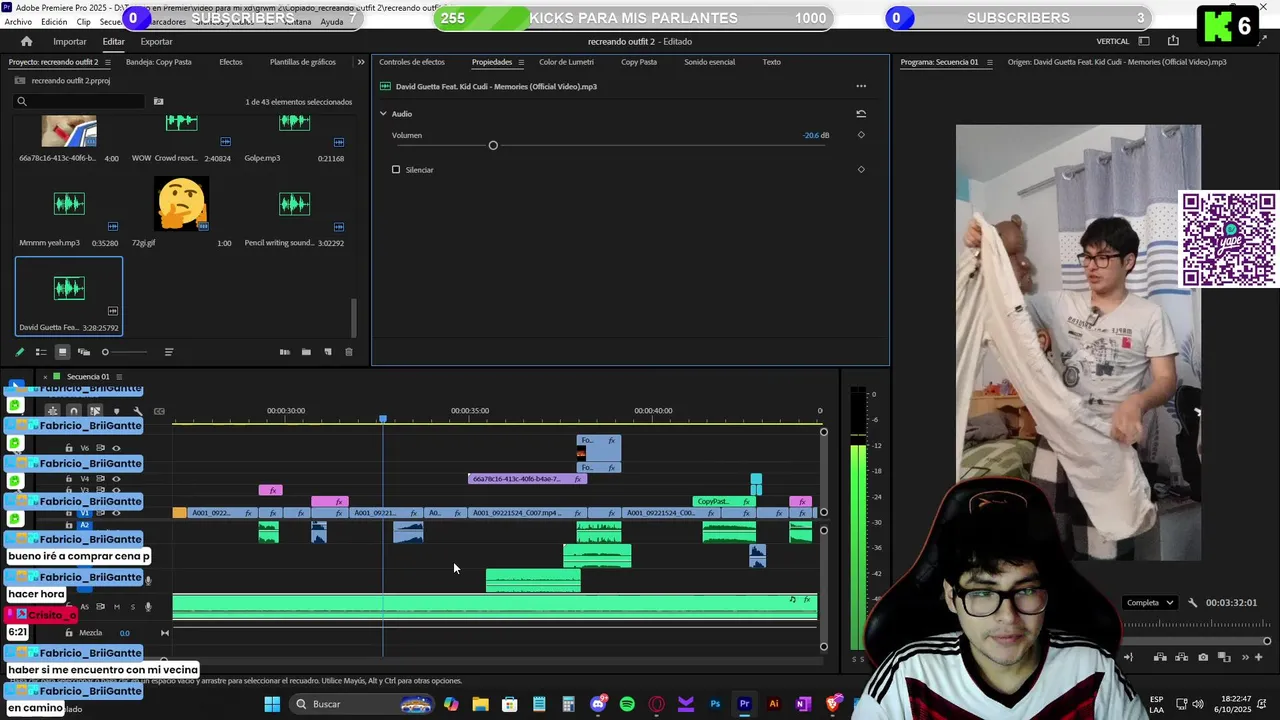Switch to Sonido esencial tab
Screen dimensions: 1280x720
pyautogui.click(x=709, y=62)
